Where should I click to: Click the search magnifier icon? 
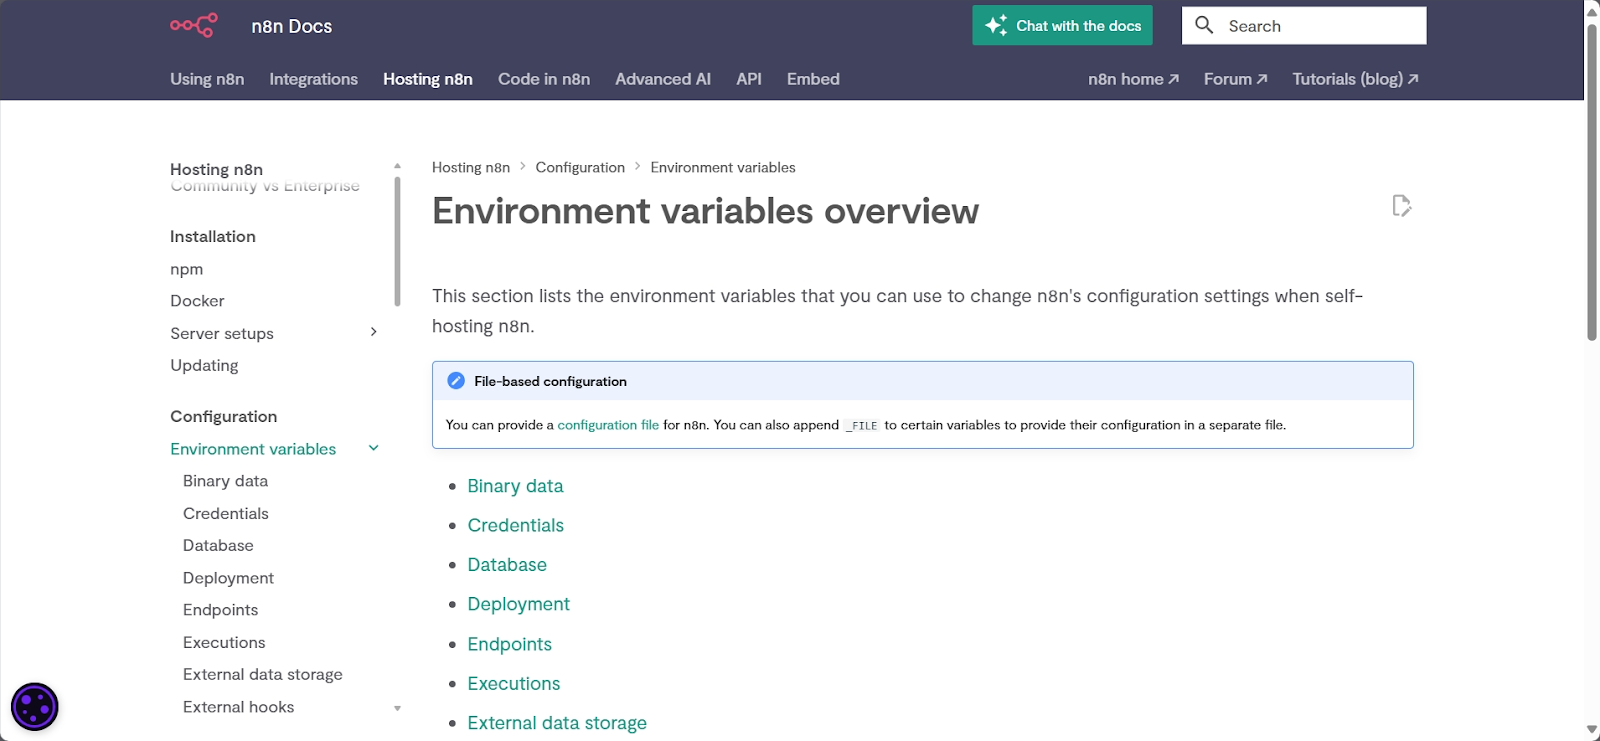pos(1204,25)
